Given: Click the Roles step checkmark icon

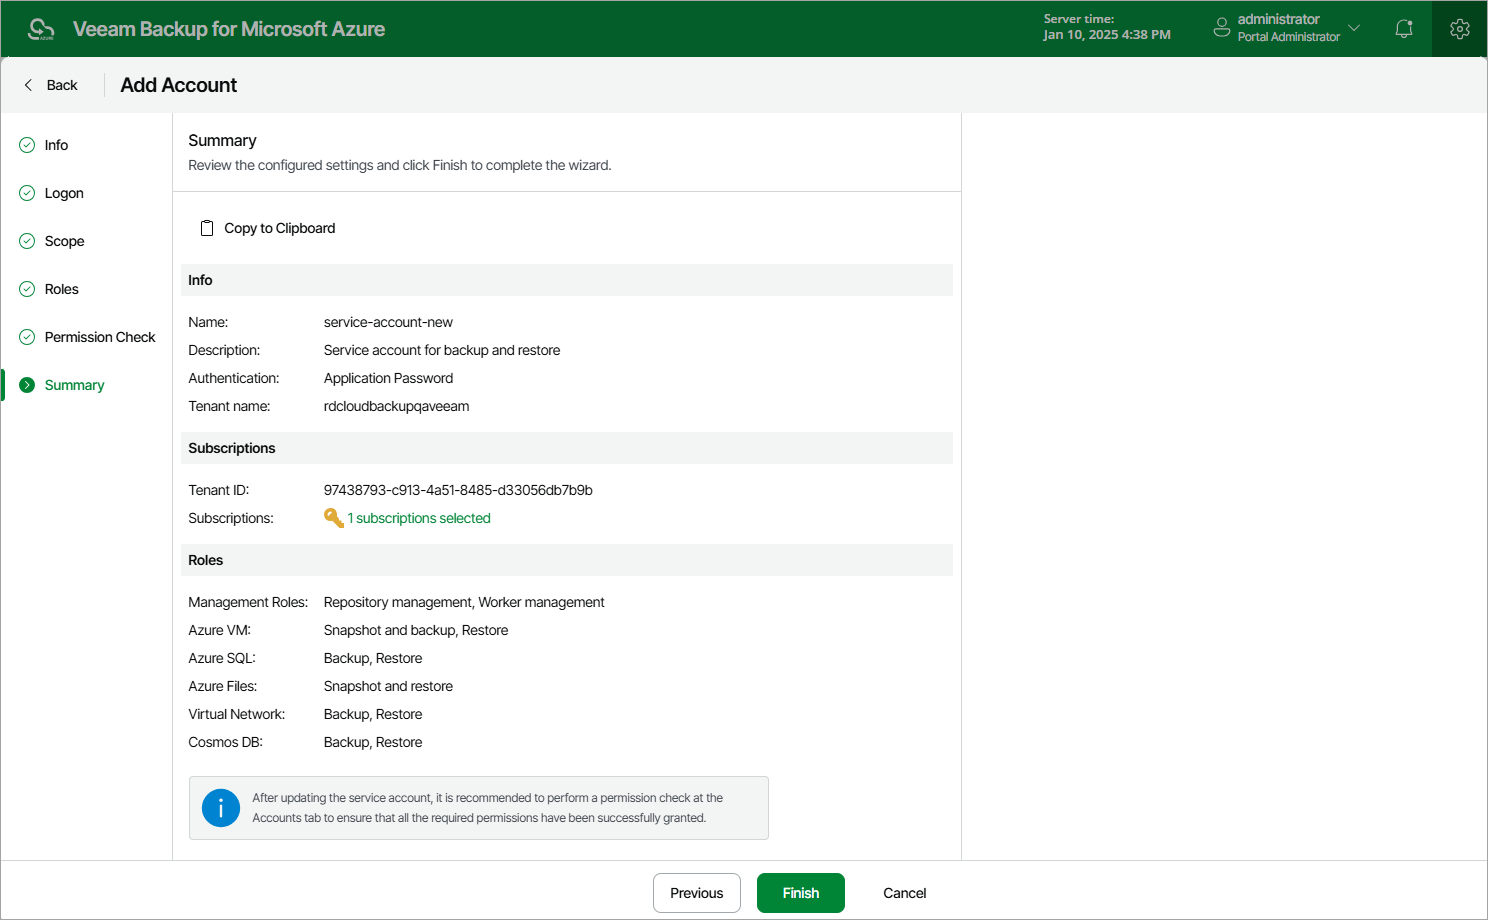Looking at the screenshot, I should click(x=27, y=289).
